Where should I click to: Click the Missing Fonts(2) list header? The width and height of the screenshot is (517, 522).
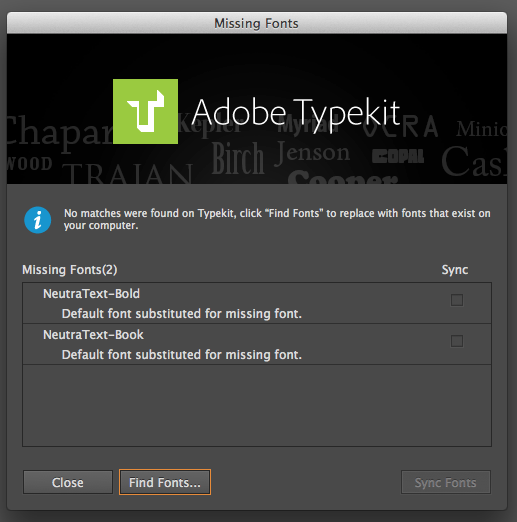click(70, 269)
